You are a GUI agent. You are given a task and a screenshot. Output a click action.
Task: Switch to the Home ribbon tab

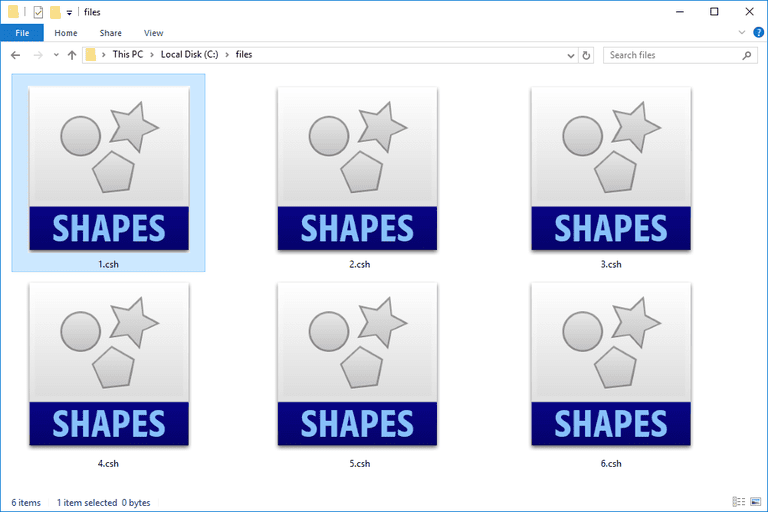tap(66, 33)
